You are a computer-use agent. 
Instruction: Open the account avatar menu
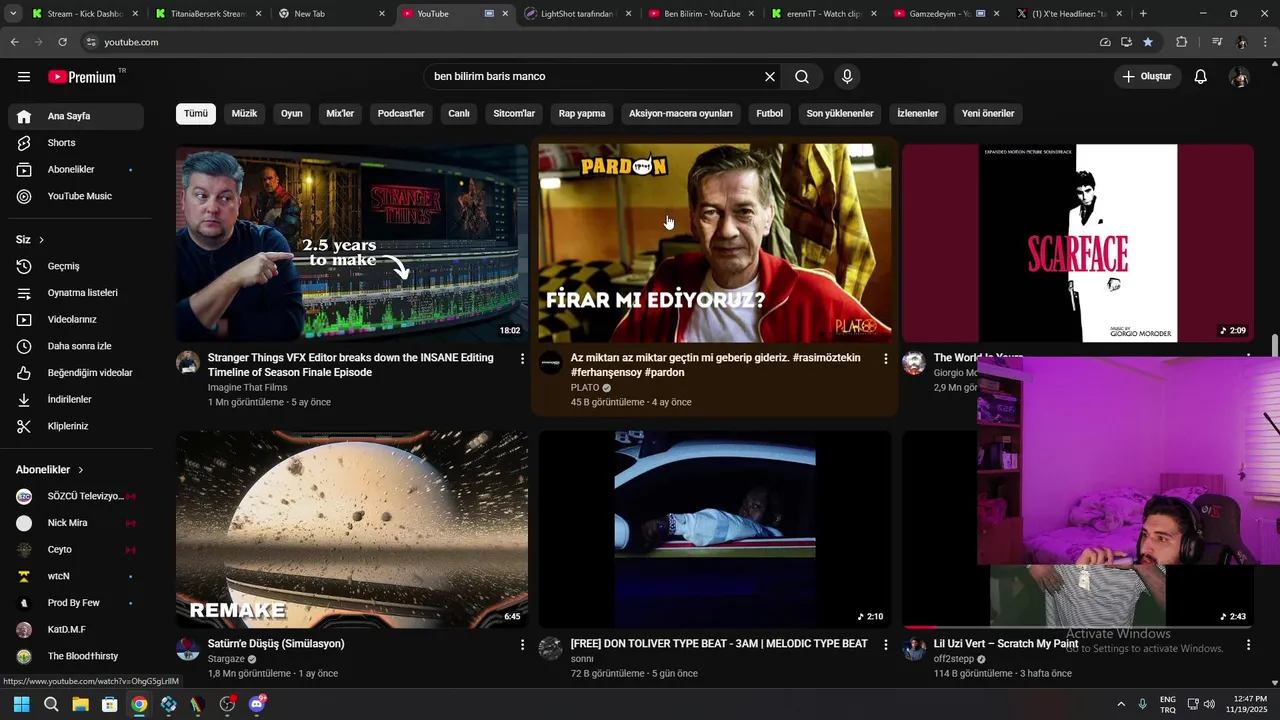pyautogui.click(x=1239, y=77)
